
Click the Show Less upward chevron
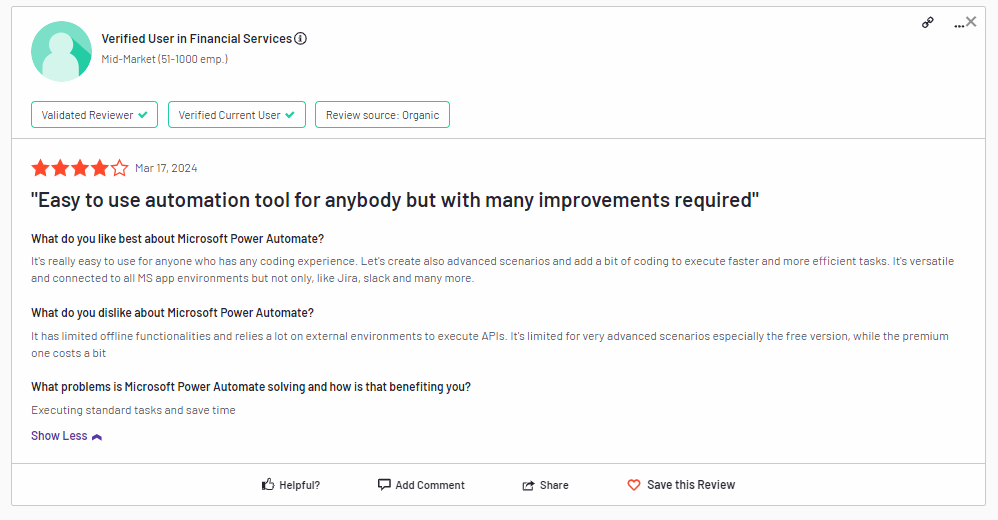(97, 437)
